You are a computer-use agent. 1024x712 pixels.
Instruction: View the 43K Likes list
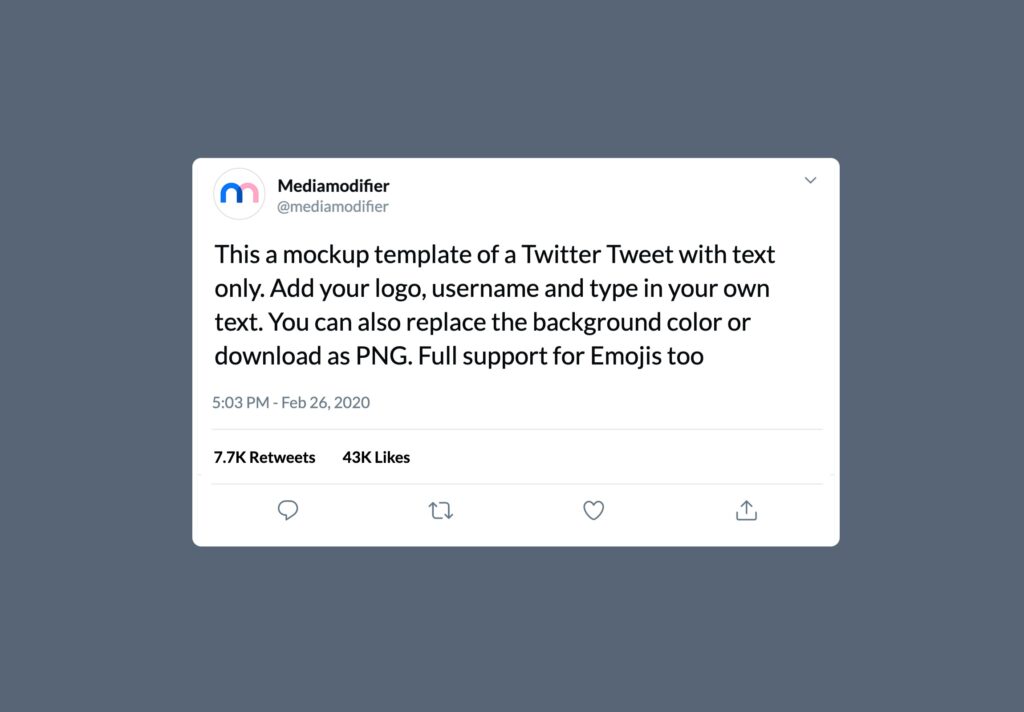[x=376, y=457]
